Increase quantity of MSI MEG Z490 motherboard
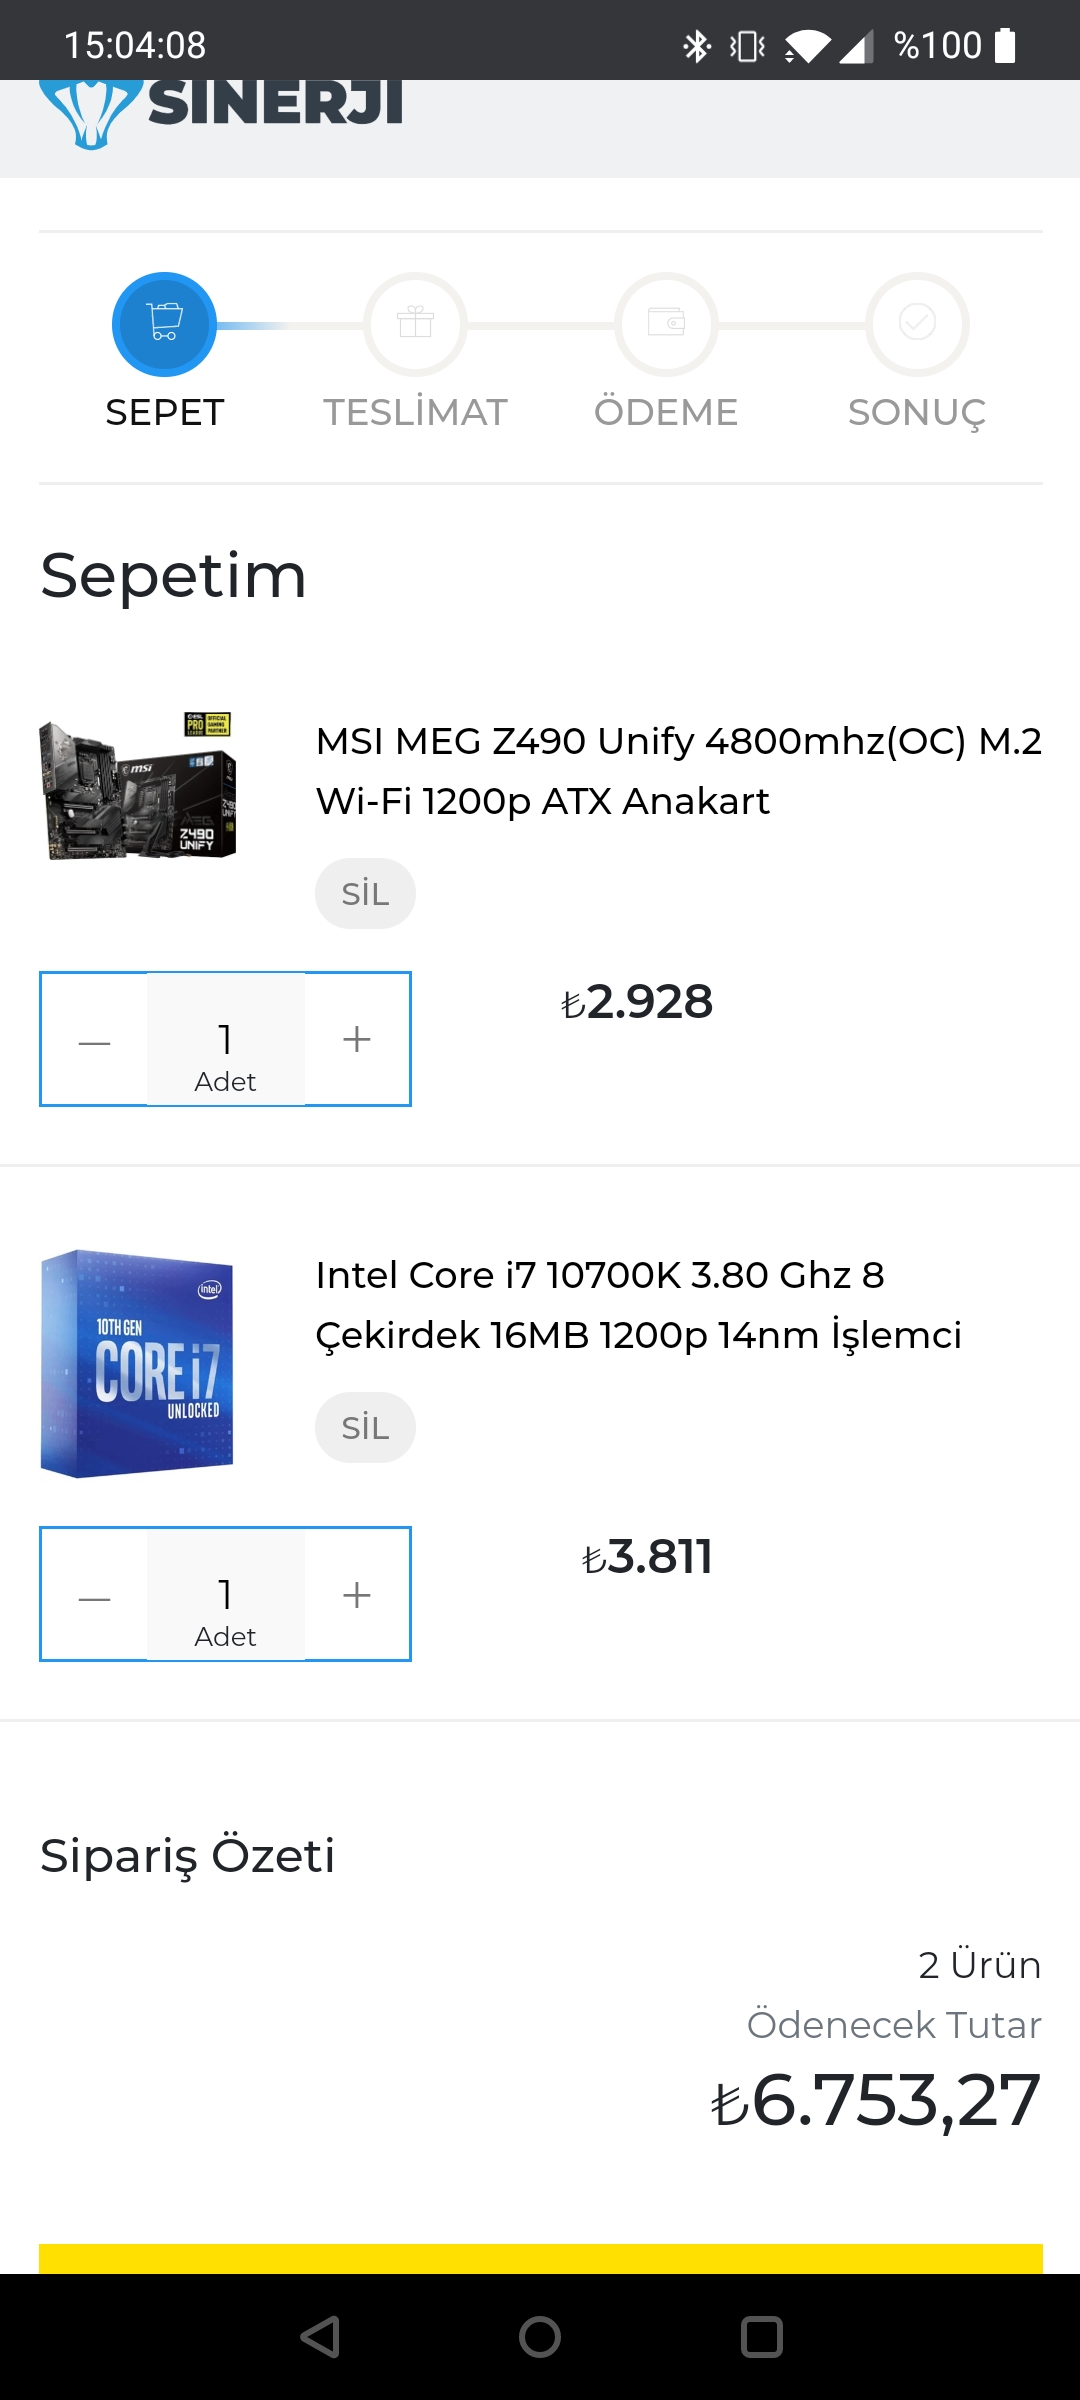 (357, 1040)
